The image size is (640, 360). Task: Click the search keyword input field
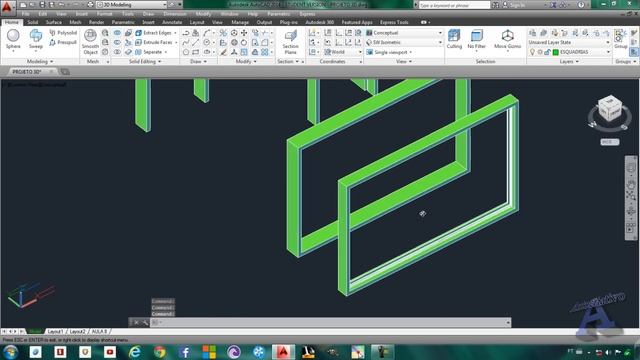pyautogui.click(x=454, y=5)
